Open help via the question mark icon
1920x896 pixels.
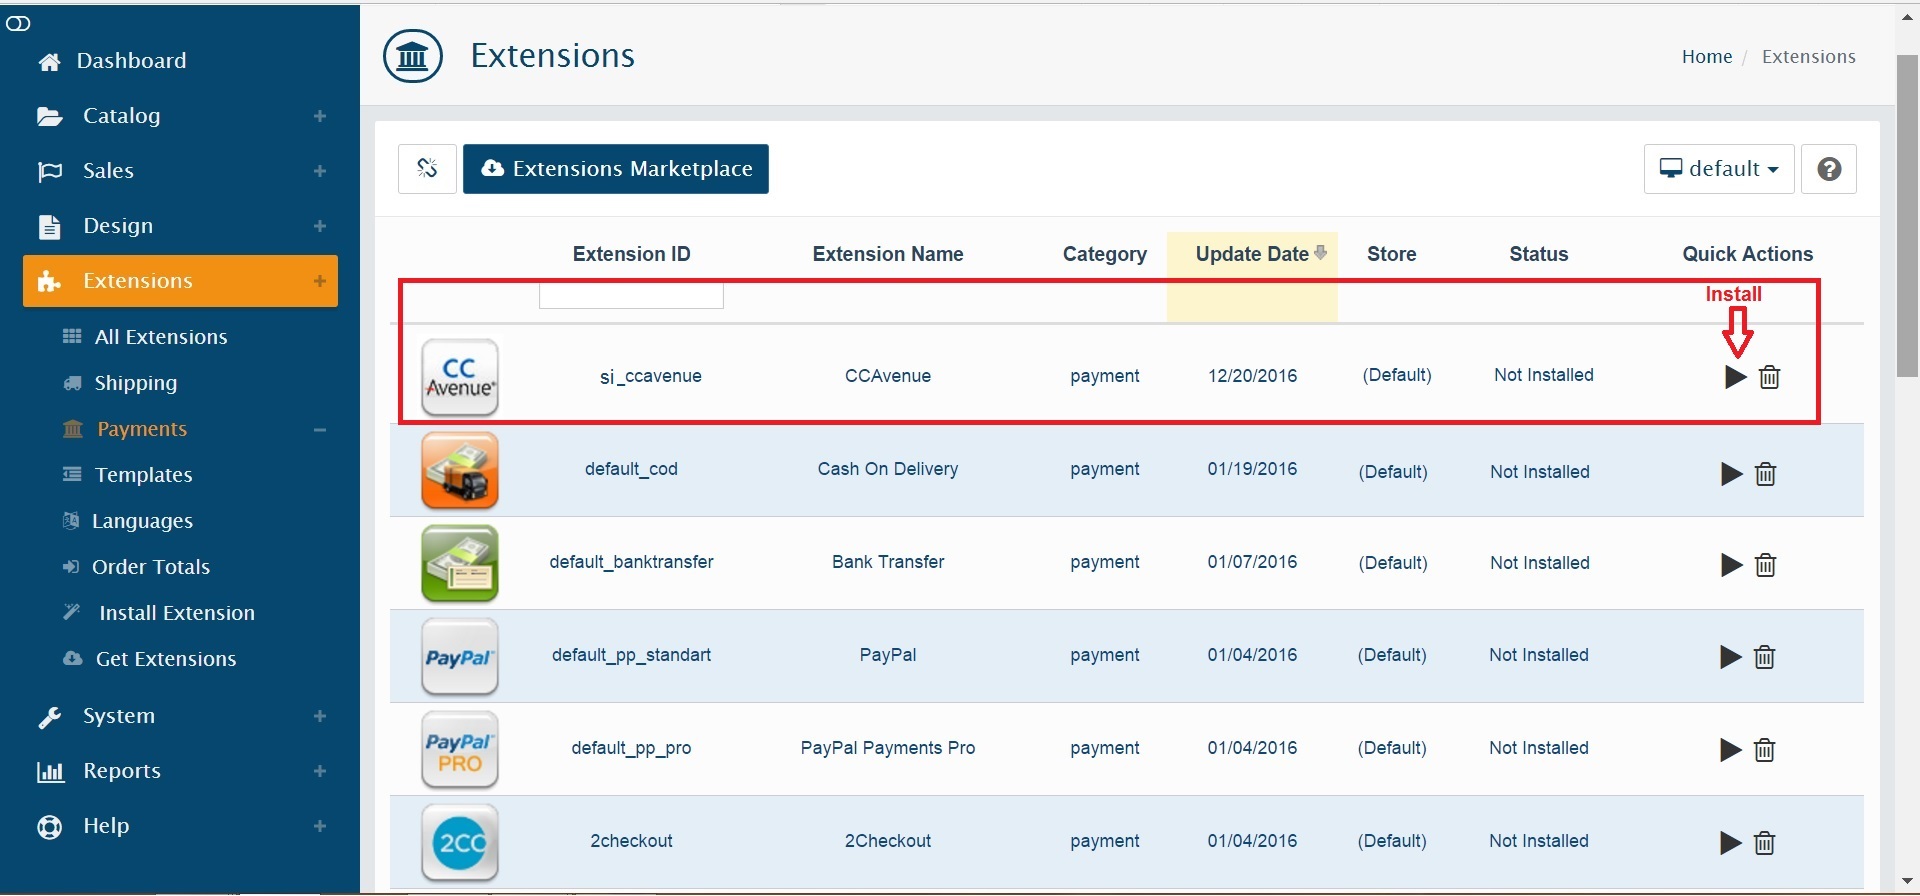[x=1829, y=169]
